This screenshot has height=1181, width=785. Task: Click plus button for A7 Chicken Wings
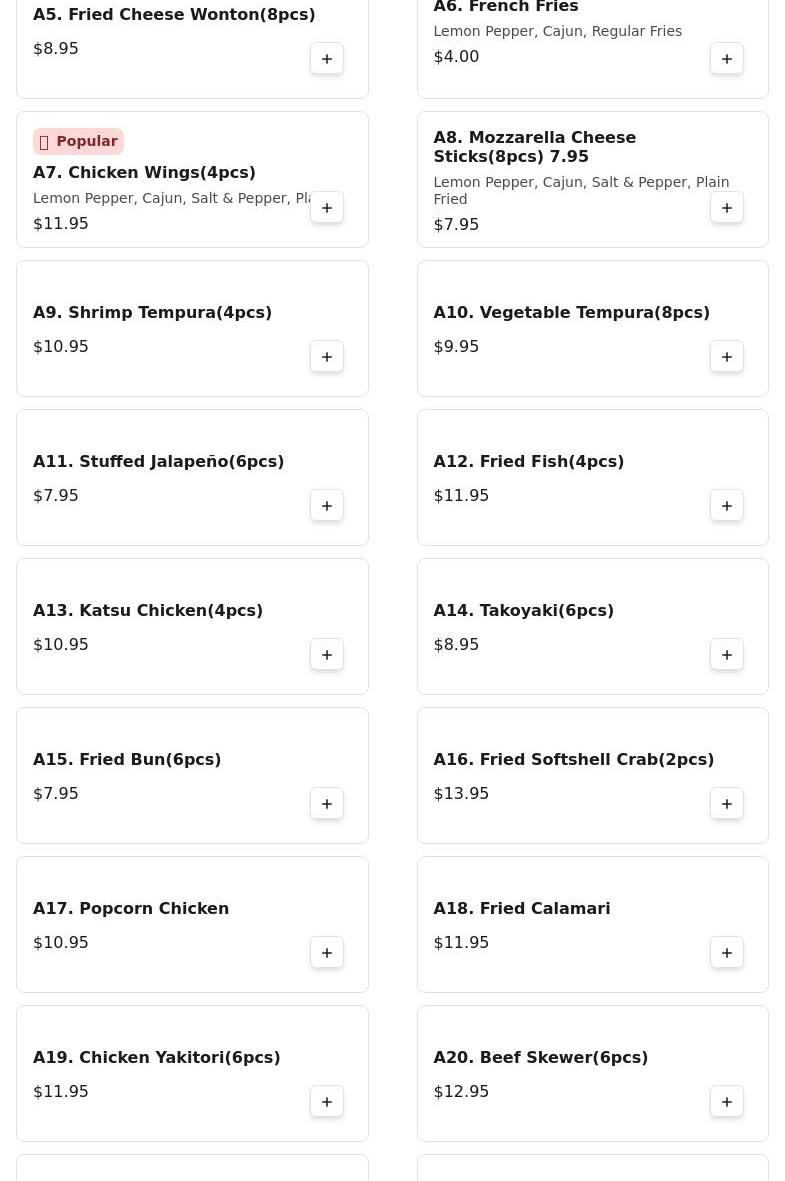click(327, 208)
